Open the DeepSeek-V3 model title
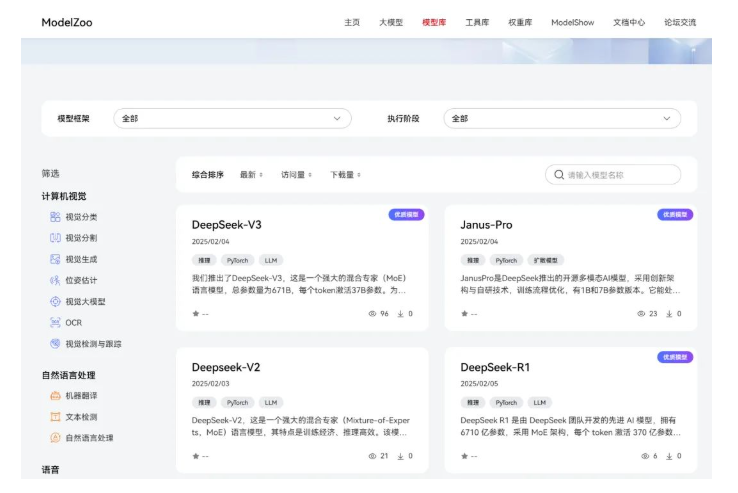Viewport: 738px width, 493px height. tap(226, 225)
